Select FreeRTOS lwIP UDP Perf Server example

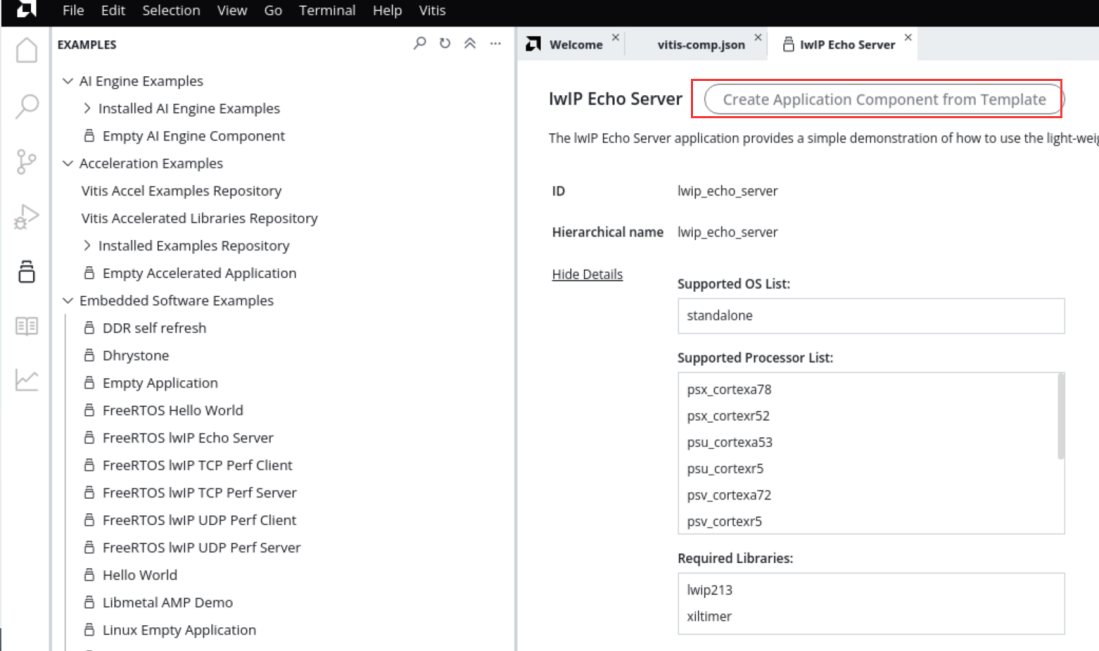point(201,547)
